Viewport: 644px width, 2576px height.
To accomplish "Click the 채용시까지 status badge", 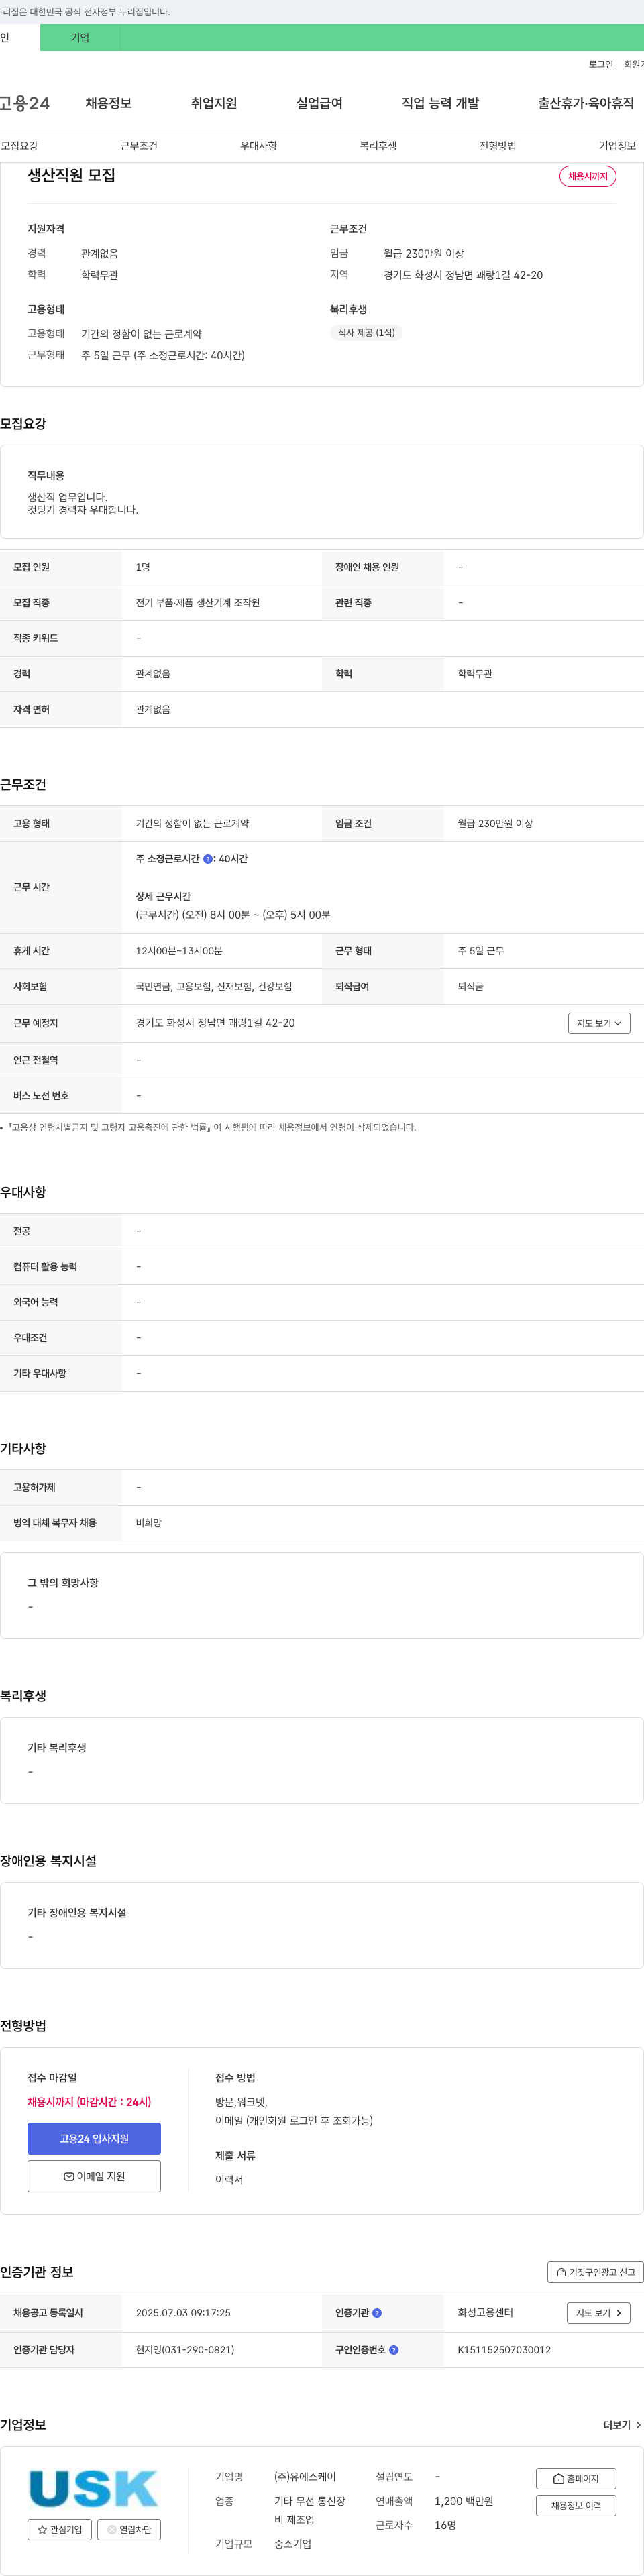I will [587, 176].
